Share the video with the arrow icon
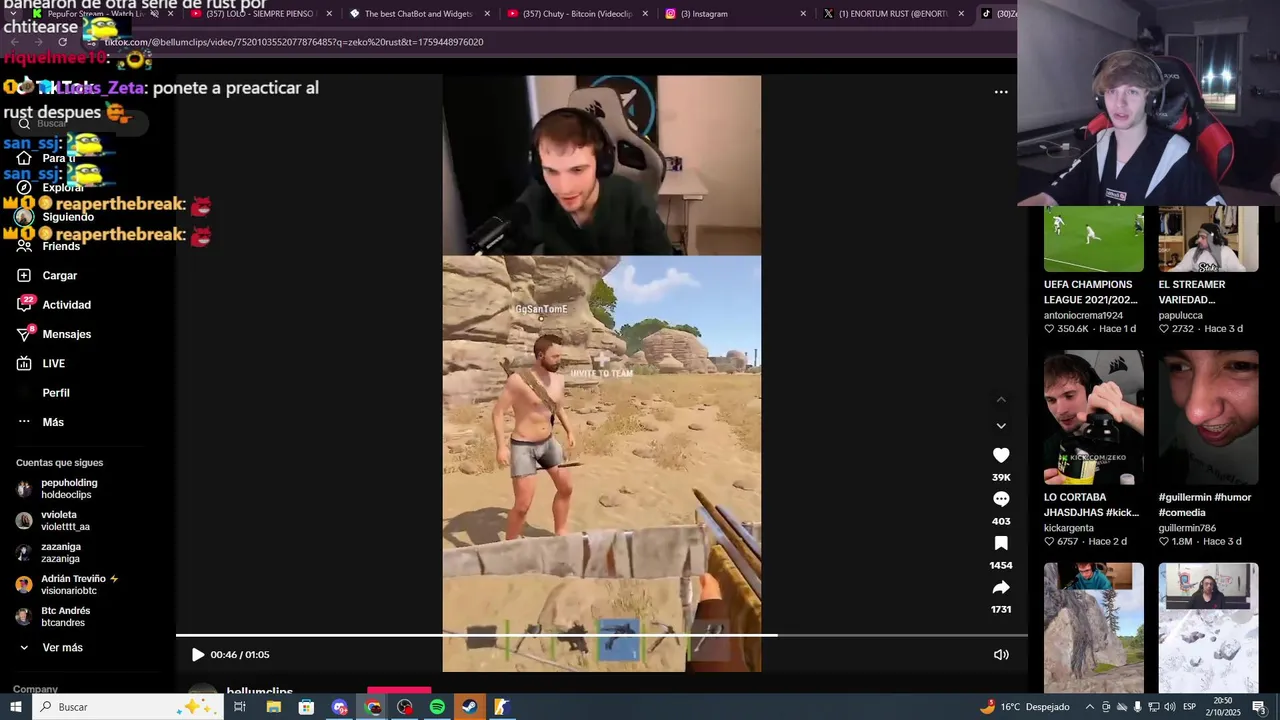This screenshot has width=1280, height=720. point(1001,587)
